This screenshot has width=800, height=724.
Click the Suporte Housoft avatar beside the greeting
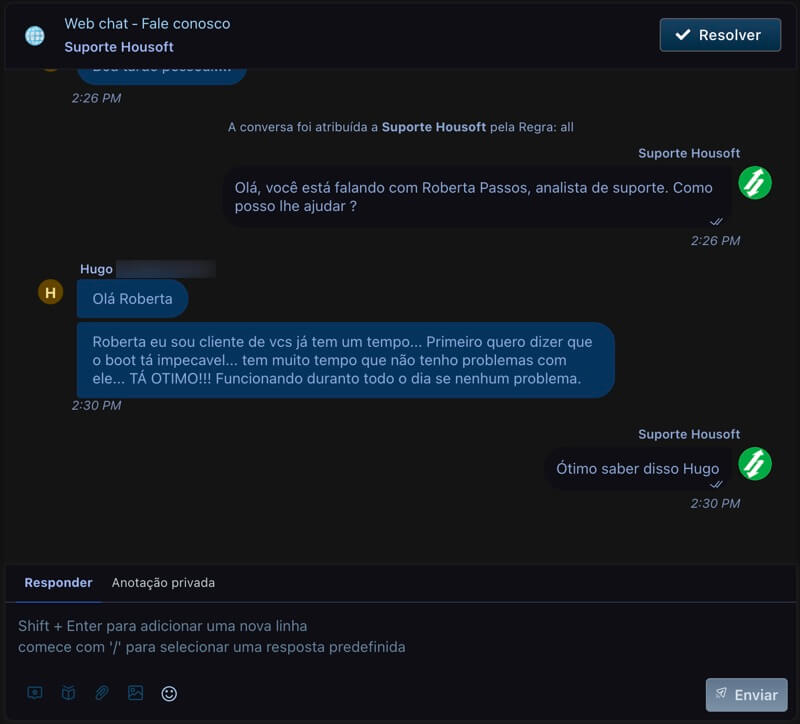755,183
